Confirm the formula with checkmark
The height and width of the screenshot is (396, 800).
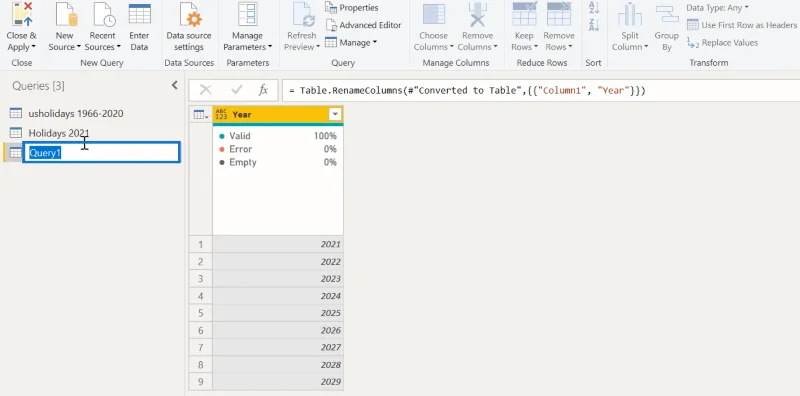coord(236,90)
